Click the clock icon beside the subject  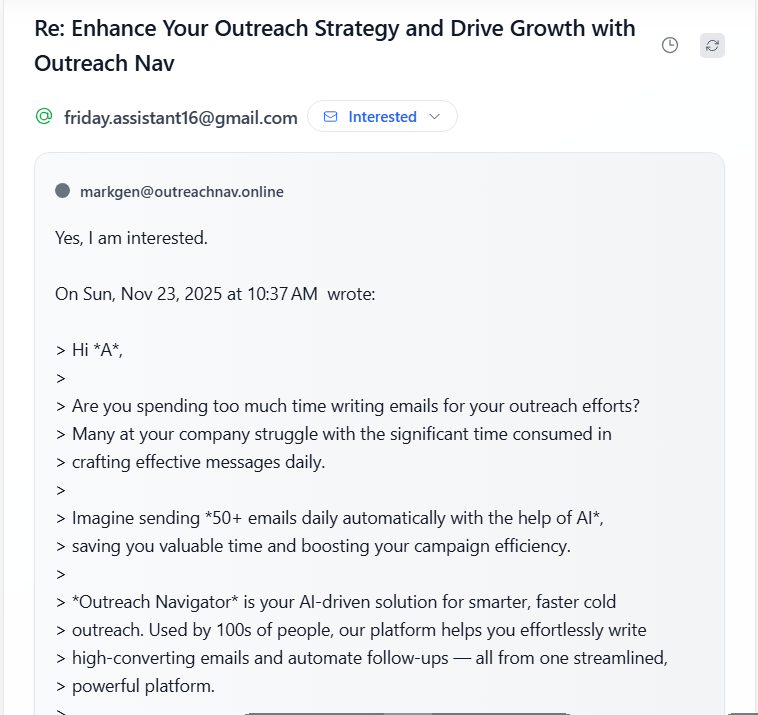pos(670,45)
